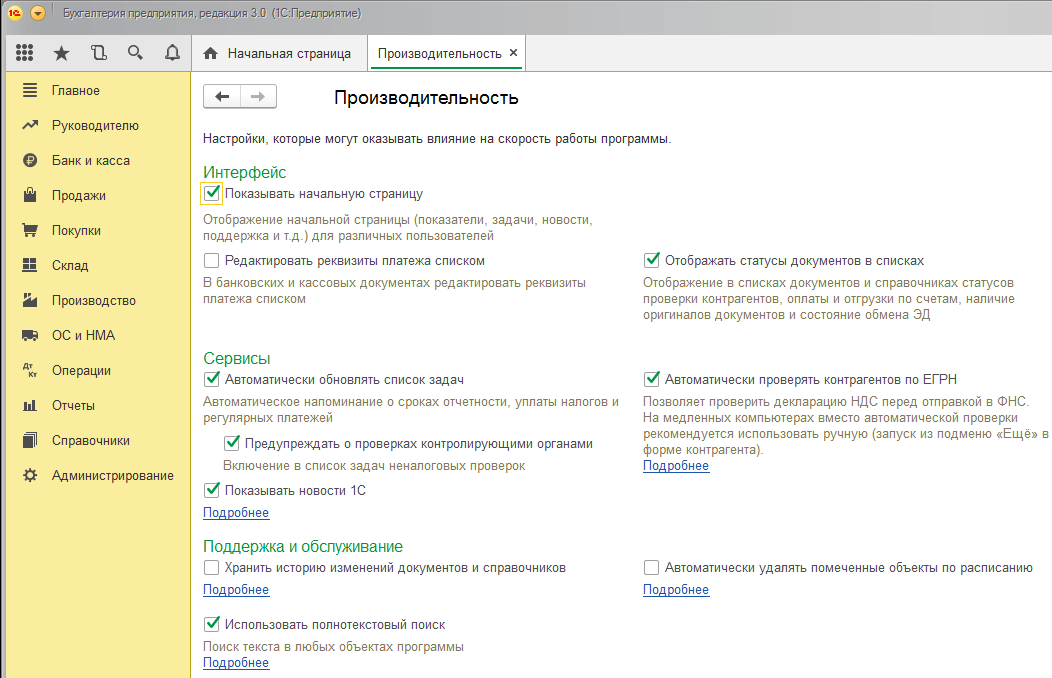Enable Редактировать реквизиты платежа списком

coord(211,260)
